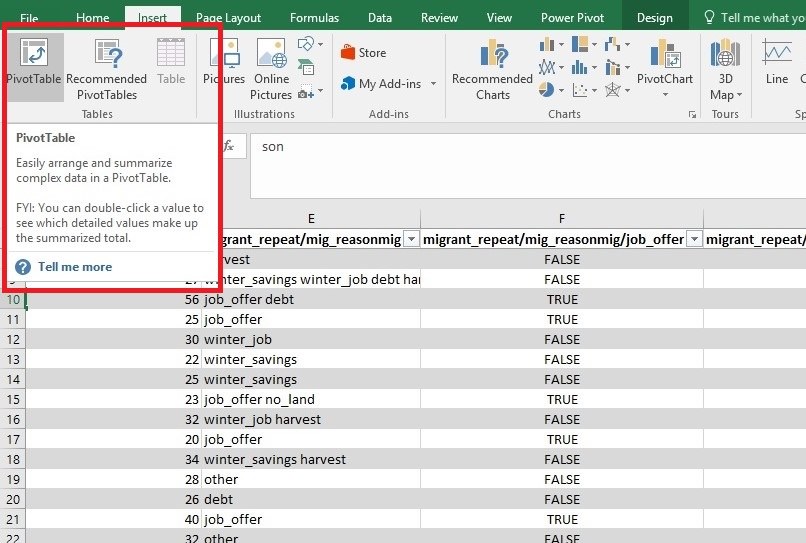The height and width of the screenshot is (543, 806).
Task: Select the row 15 header
Action: [13, 399]
